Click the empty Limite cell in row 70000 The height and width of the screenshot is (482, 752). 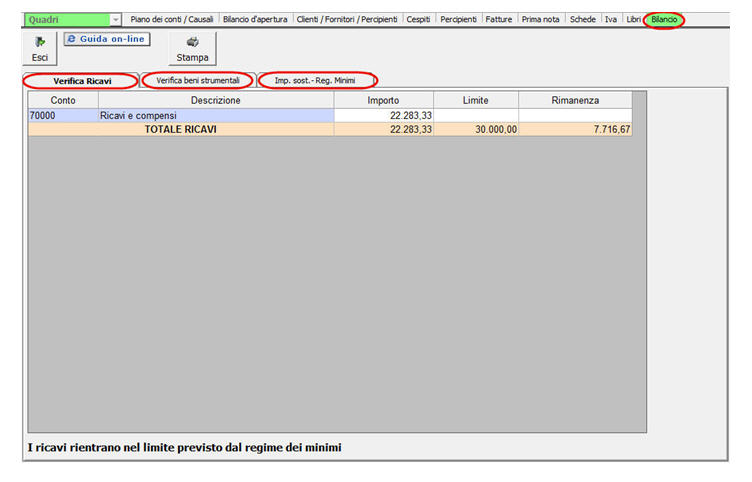click(476, 116)
